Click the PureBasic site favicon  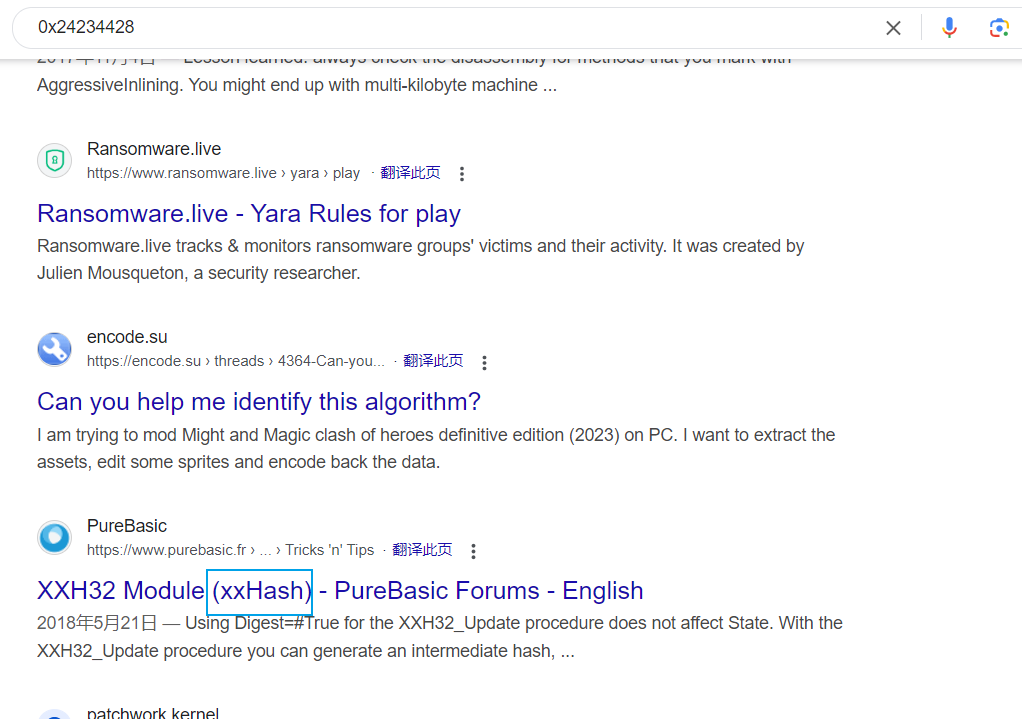click(55, 538)
